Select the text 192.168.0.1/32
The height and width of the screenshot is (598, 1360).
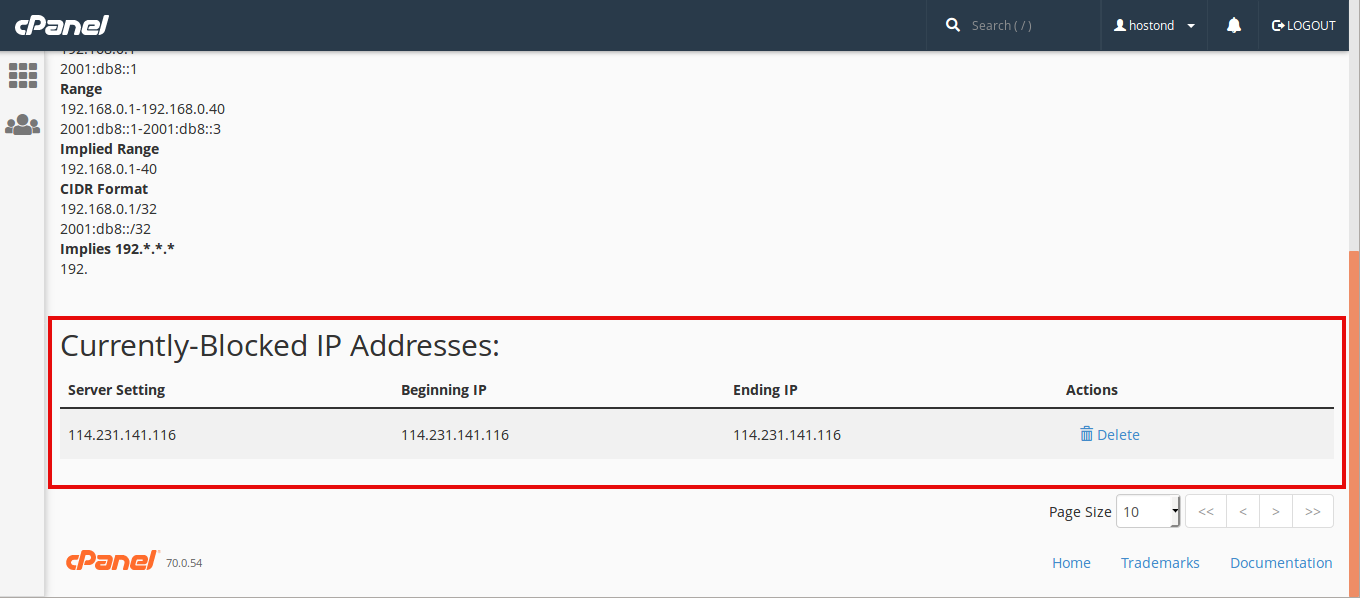click(x=109, y=209)
